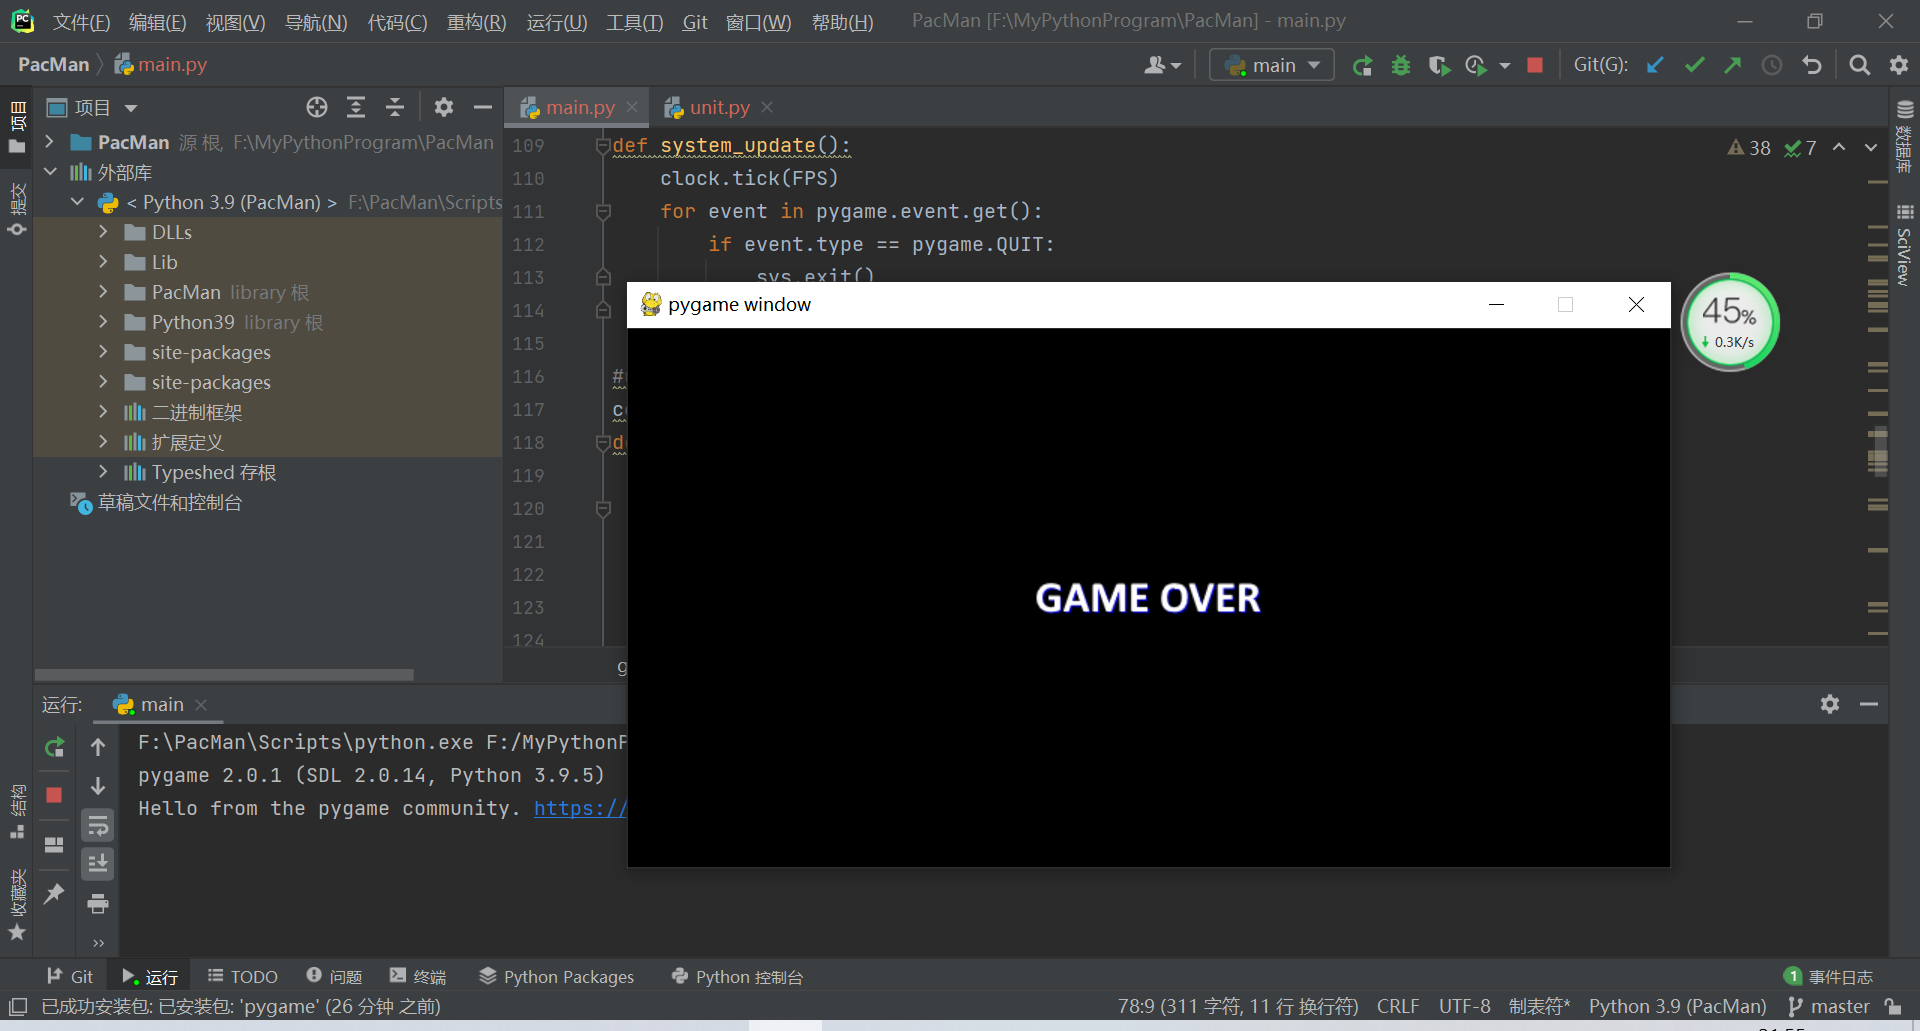Rerun main in Run panel
The image size is (1920, 1031).
[x=54, y=747]
